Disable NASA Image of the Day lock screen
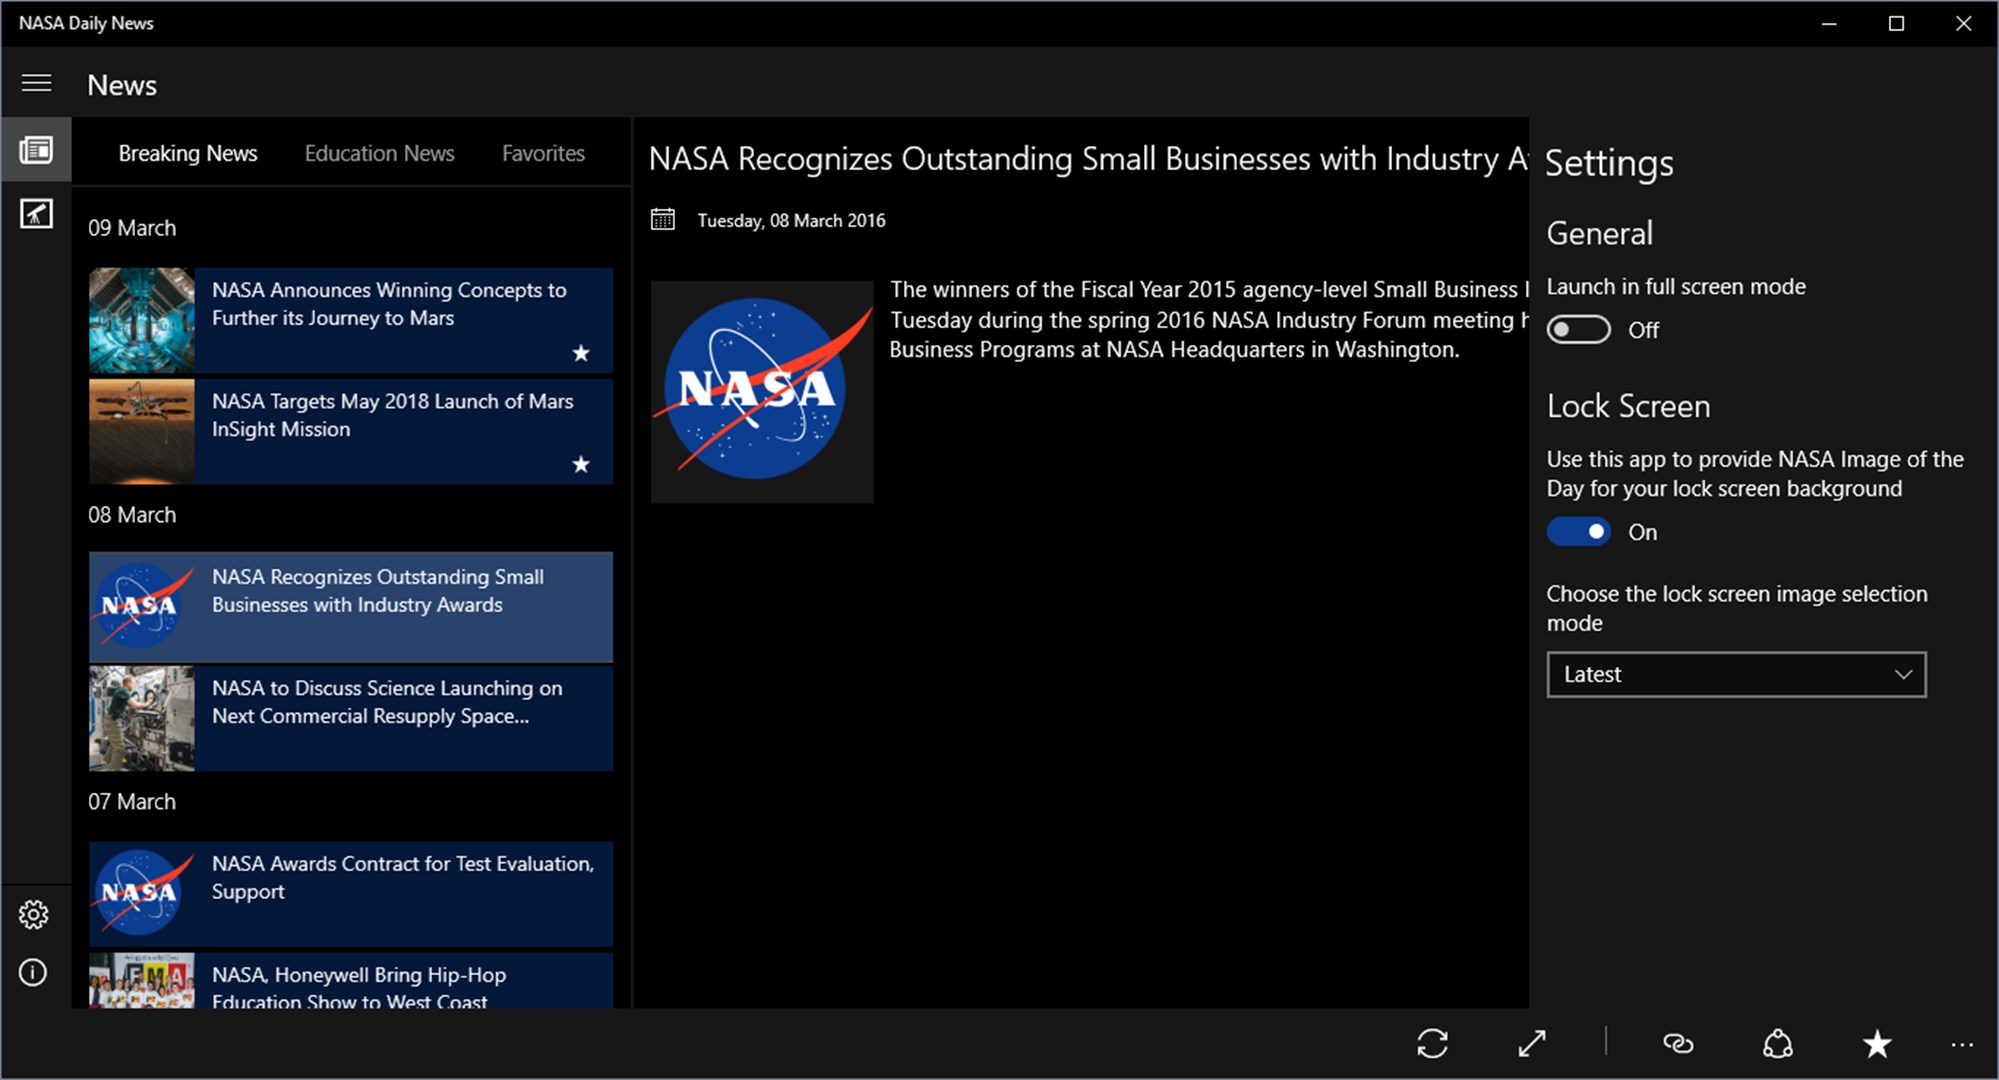Screen dimensions: 1999x1080 click(x=1578, y=531)
